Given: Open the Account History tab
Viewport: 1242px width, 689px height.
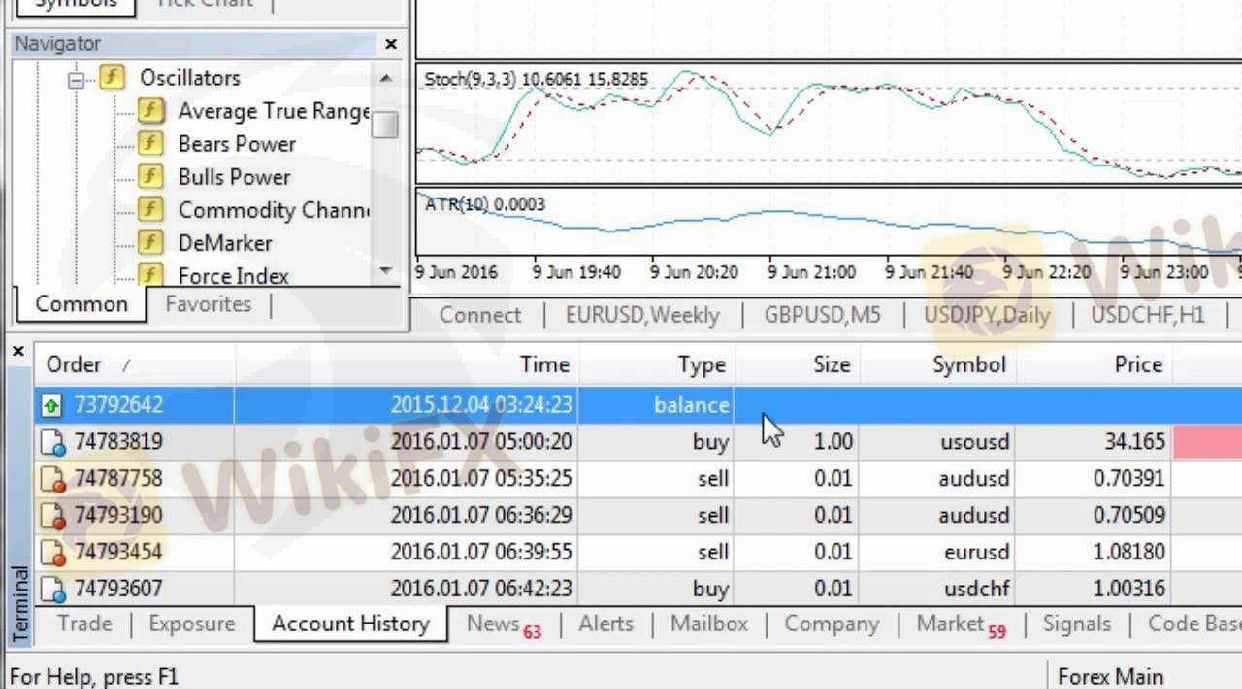Looking at the screenshot, I should pos(350,624).
